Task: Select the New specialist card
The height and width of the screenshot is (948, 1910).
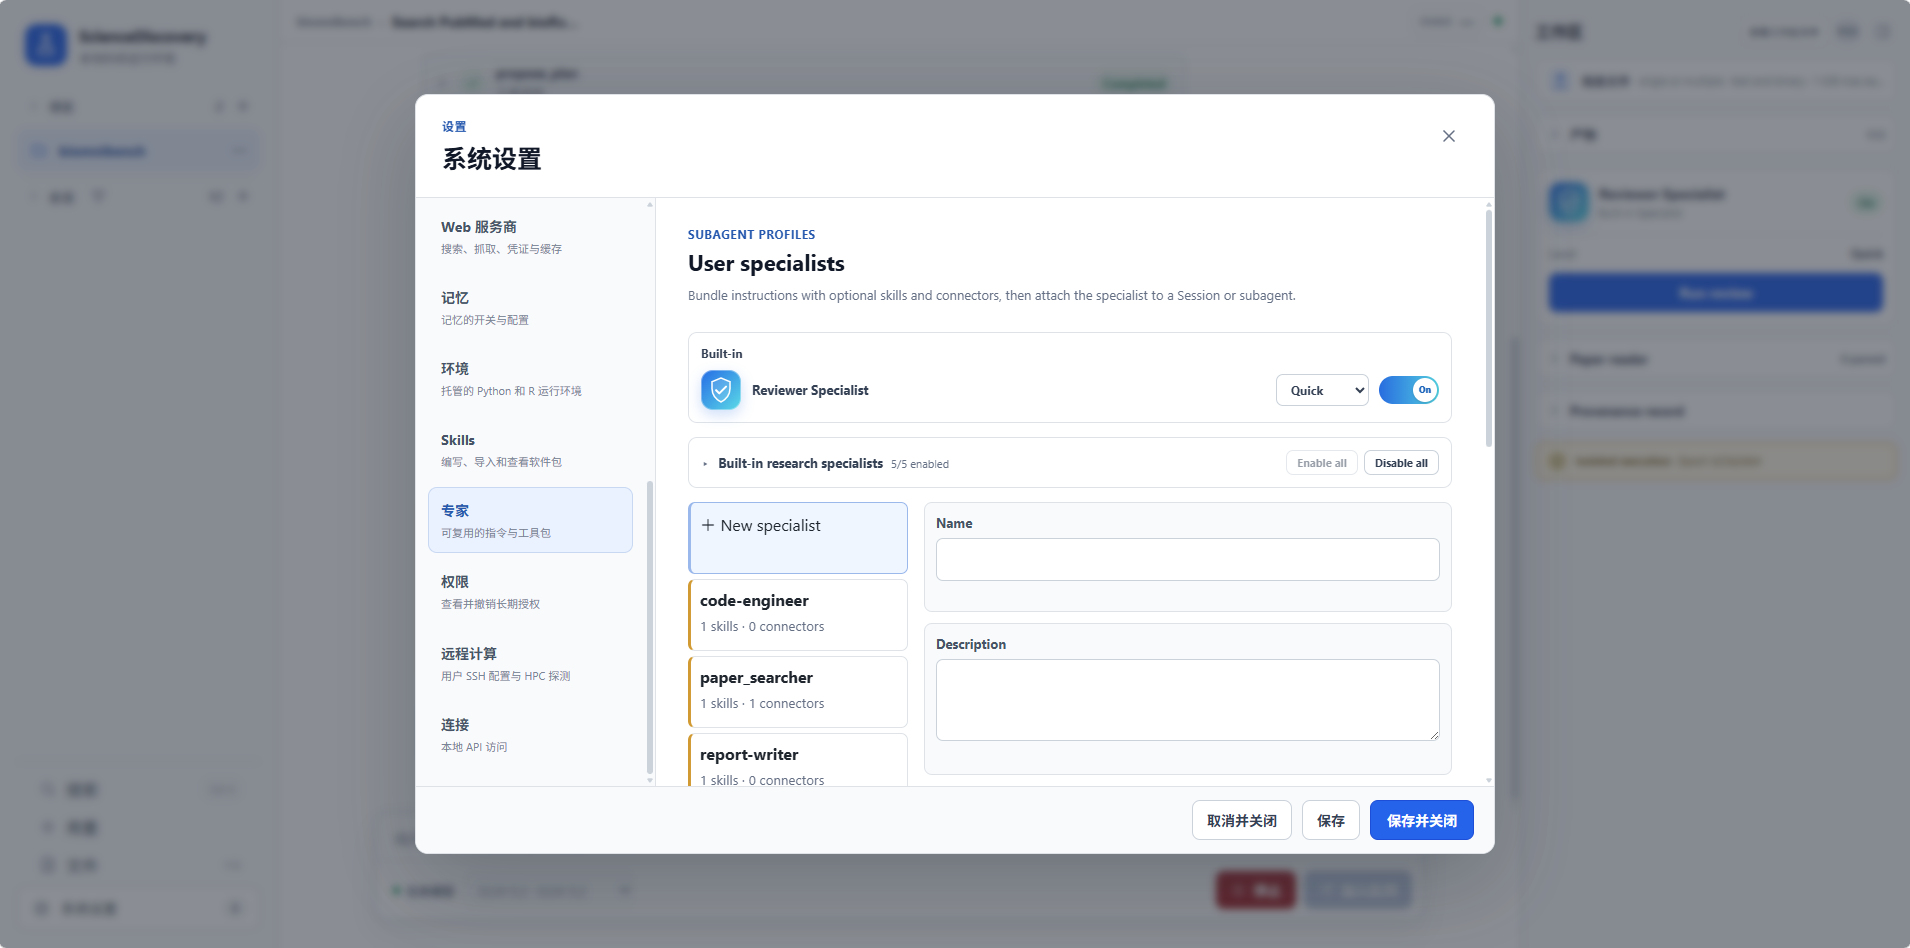Action: (x=798, y=538)
